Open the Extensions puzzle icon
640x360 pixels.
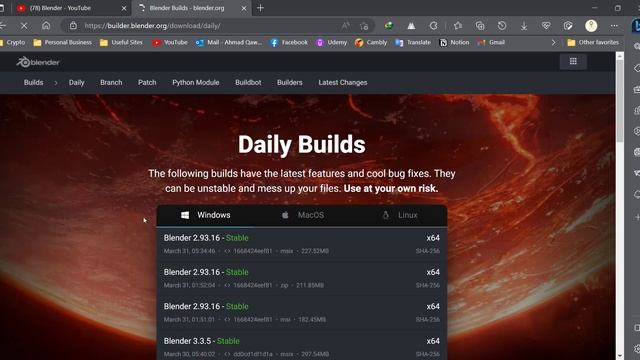tap(433, 26)
